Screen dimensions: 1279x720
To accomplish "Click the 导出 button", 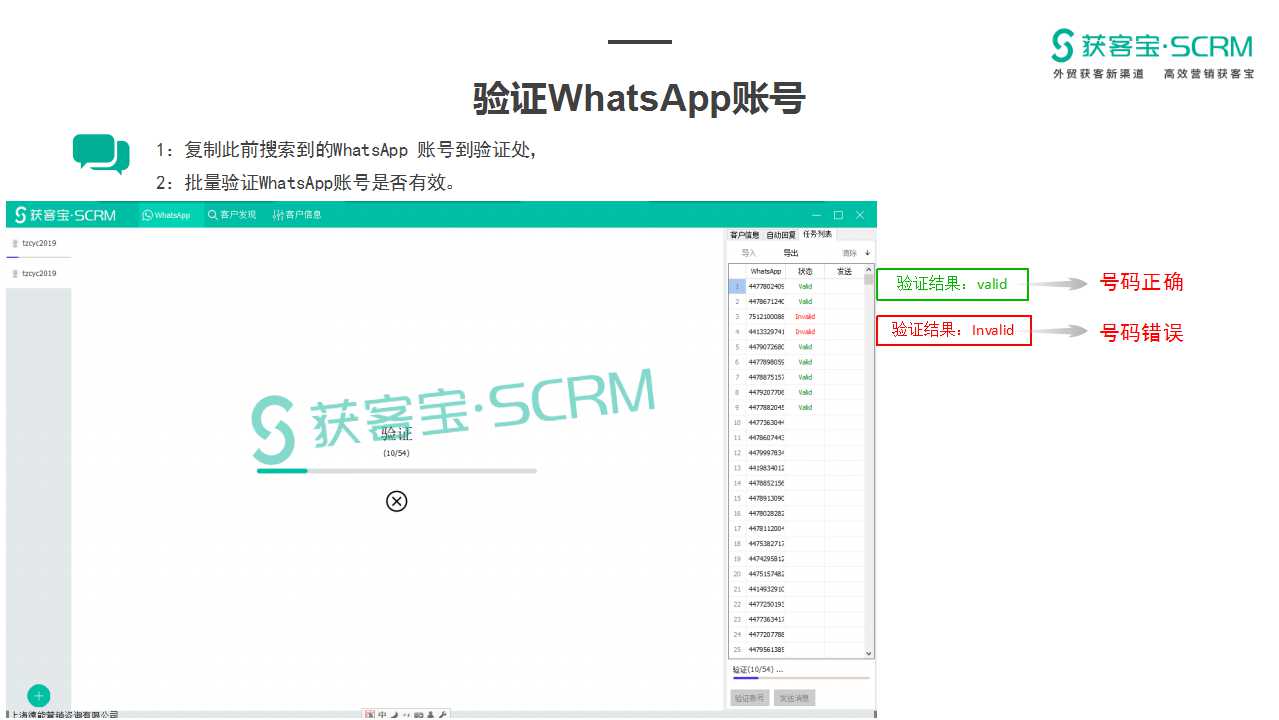I will tap(791, 253).
